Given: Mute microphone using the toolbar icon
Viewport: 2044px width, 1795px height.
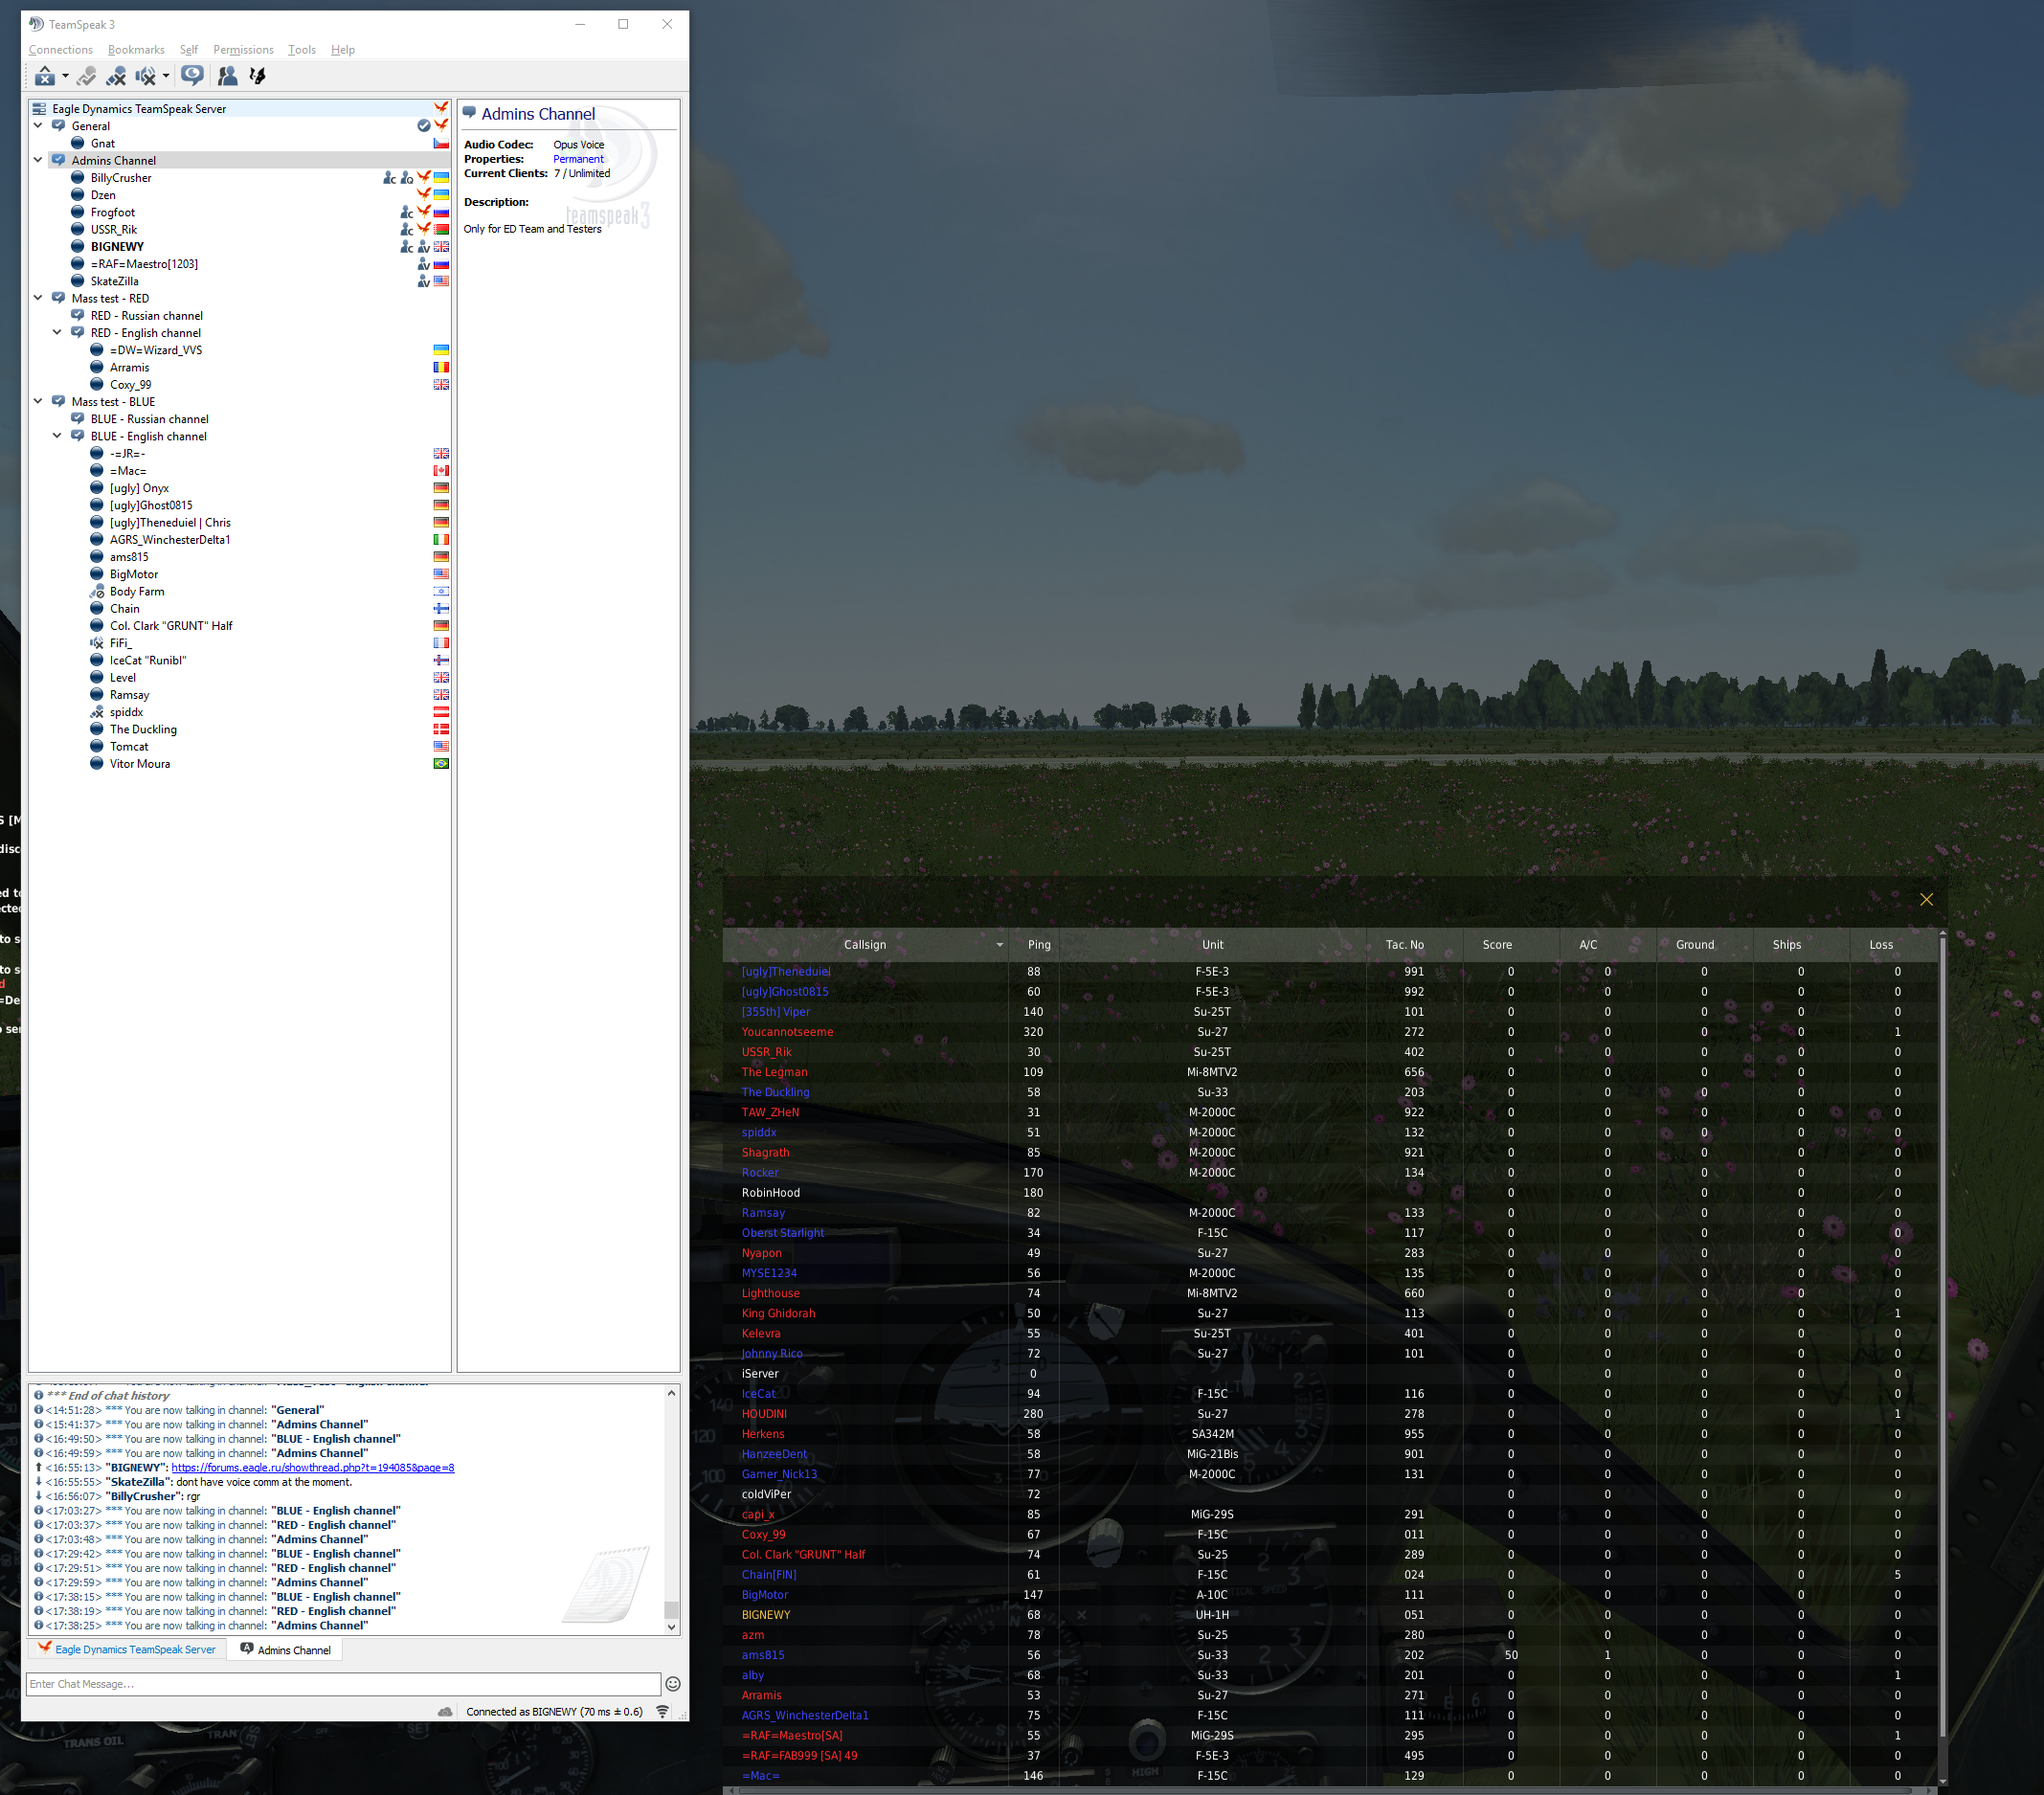Looking at the screenshot, I should click(116, 76).
